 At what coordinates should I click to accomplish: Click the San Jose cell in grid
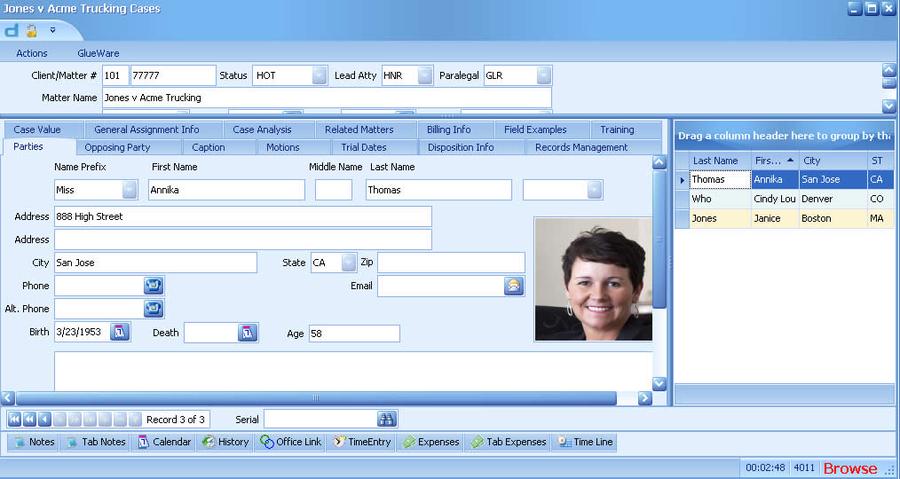(x=833, y=180)
